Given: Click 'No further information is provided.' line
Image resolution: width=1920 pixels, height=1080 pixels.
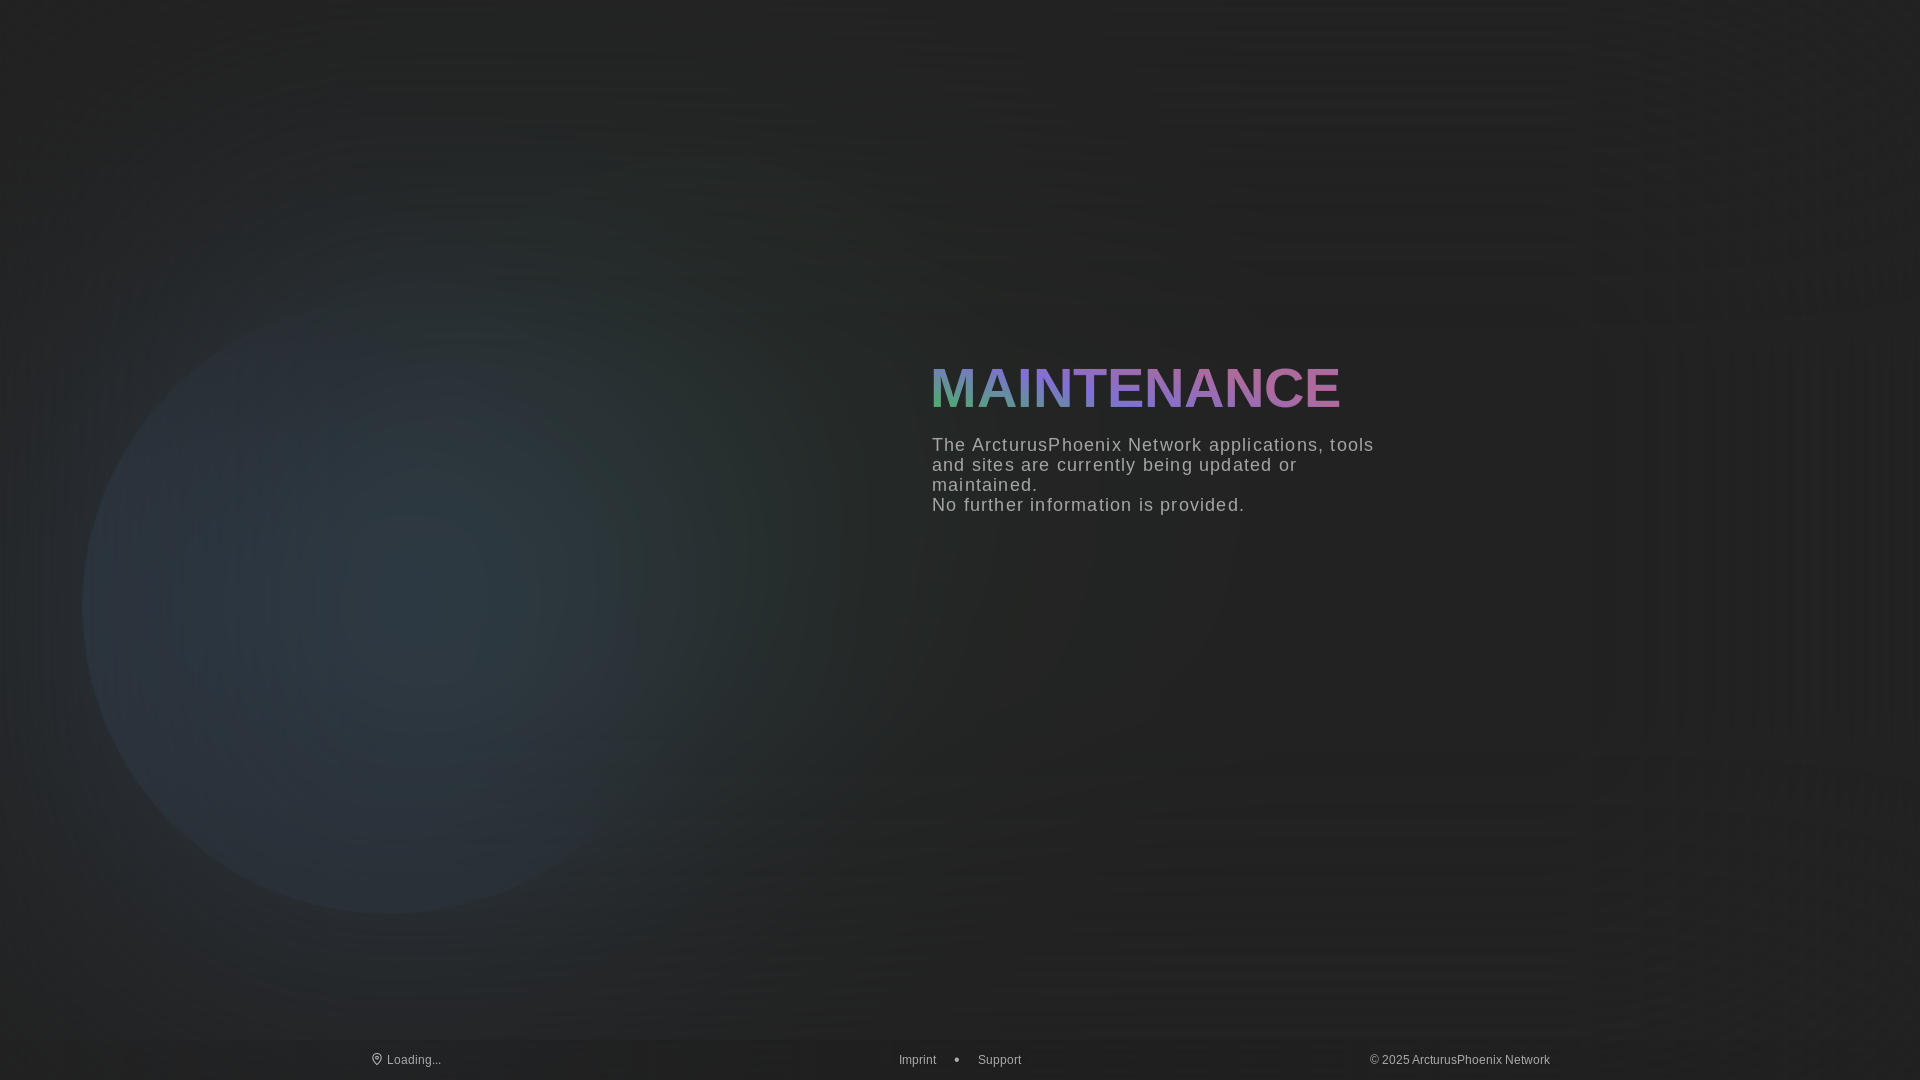Looking at the screenshot, I should tap(1088, 505).
